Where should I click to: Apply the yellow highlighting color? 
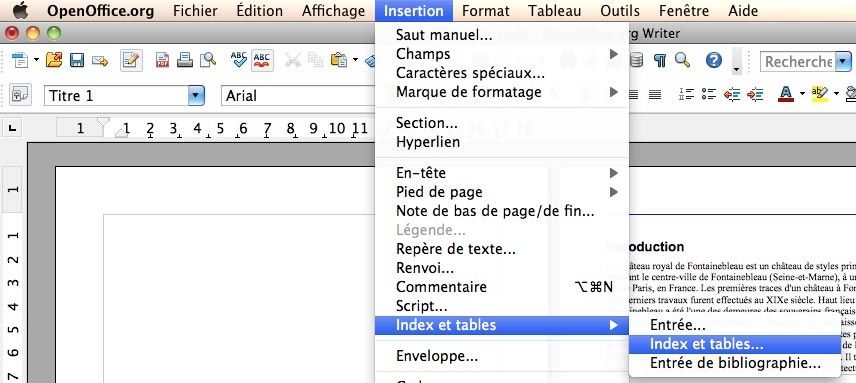coord(819,94)
